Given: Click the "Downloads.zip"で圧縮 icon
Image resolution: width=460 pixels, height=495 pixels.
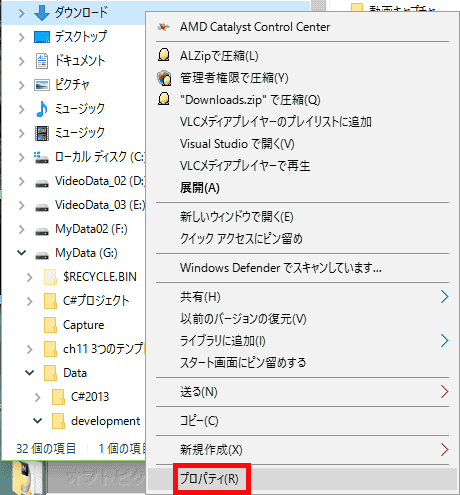Looking at the screenshot, I should [164, 99].
